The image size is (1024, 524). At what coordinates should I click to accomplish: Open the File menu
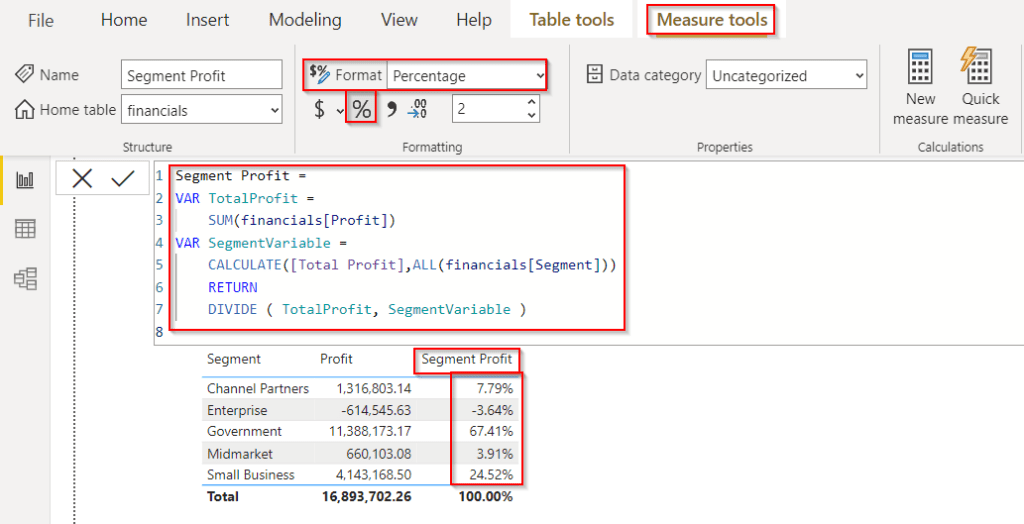40,20
